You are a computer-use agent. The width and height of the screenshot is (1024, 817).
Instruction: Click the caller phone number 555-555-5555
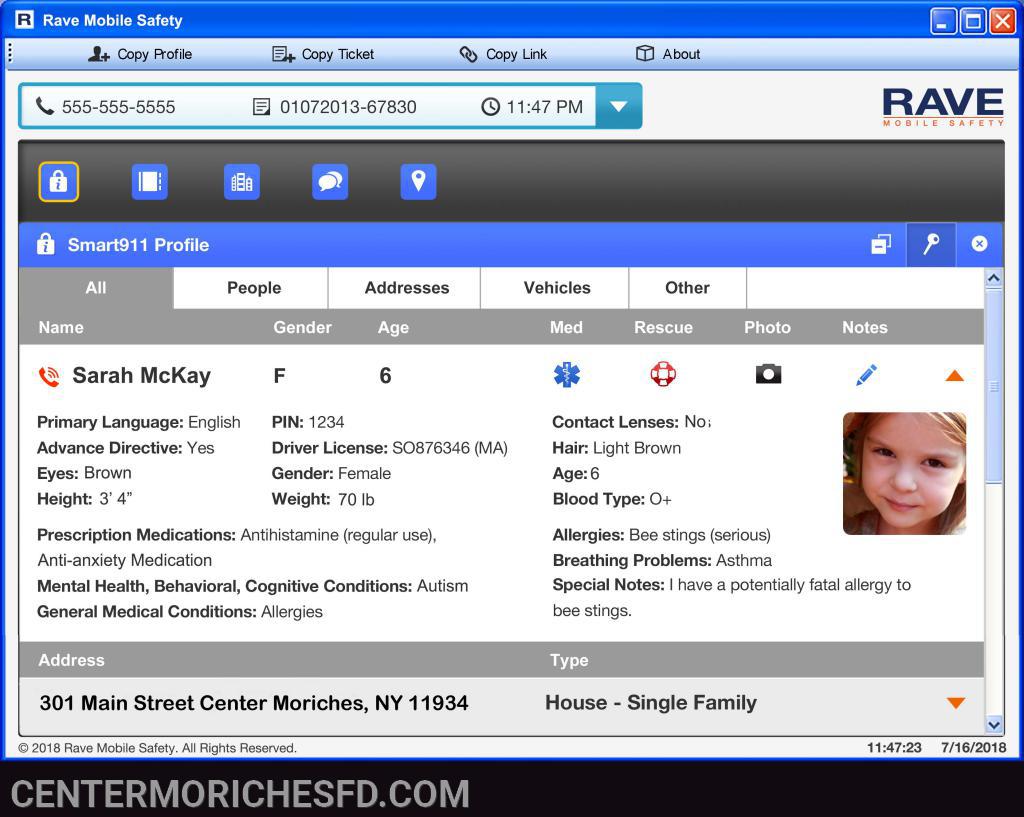point(118,107)
